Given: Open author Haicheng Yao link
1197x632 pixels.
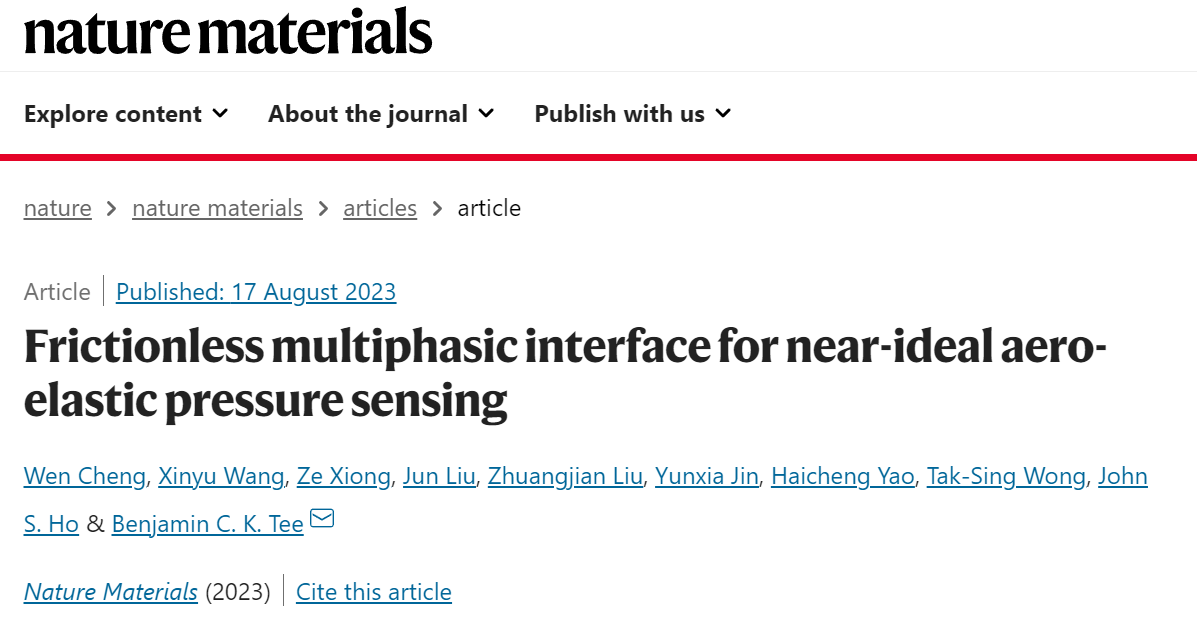Looking at the screenshot, I should (x=843, y=476).
